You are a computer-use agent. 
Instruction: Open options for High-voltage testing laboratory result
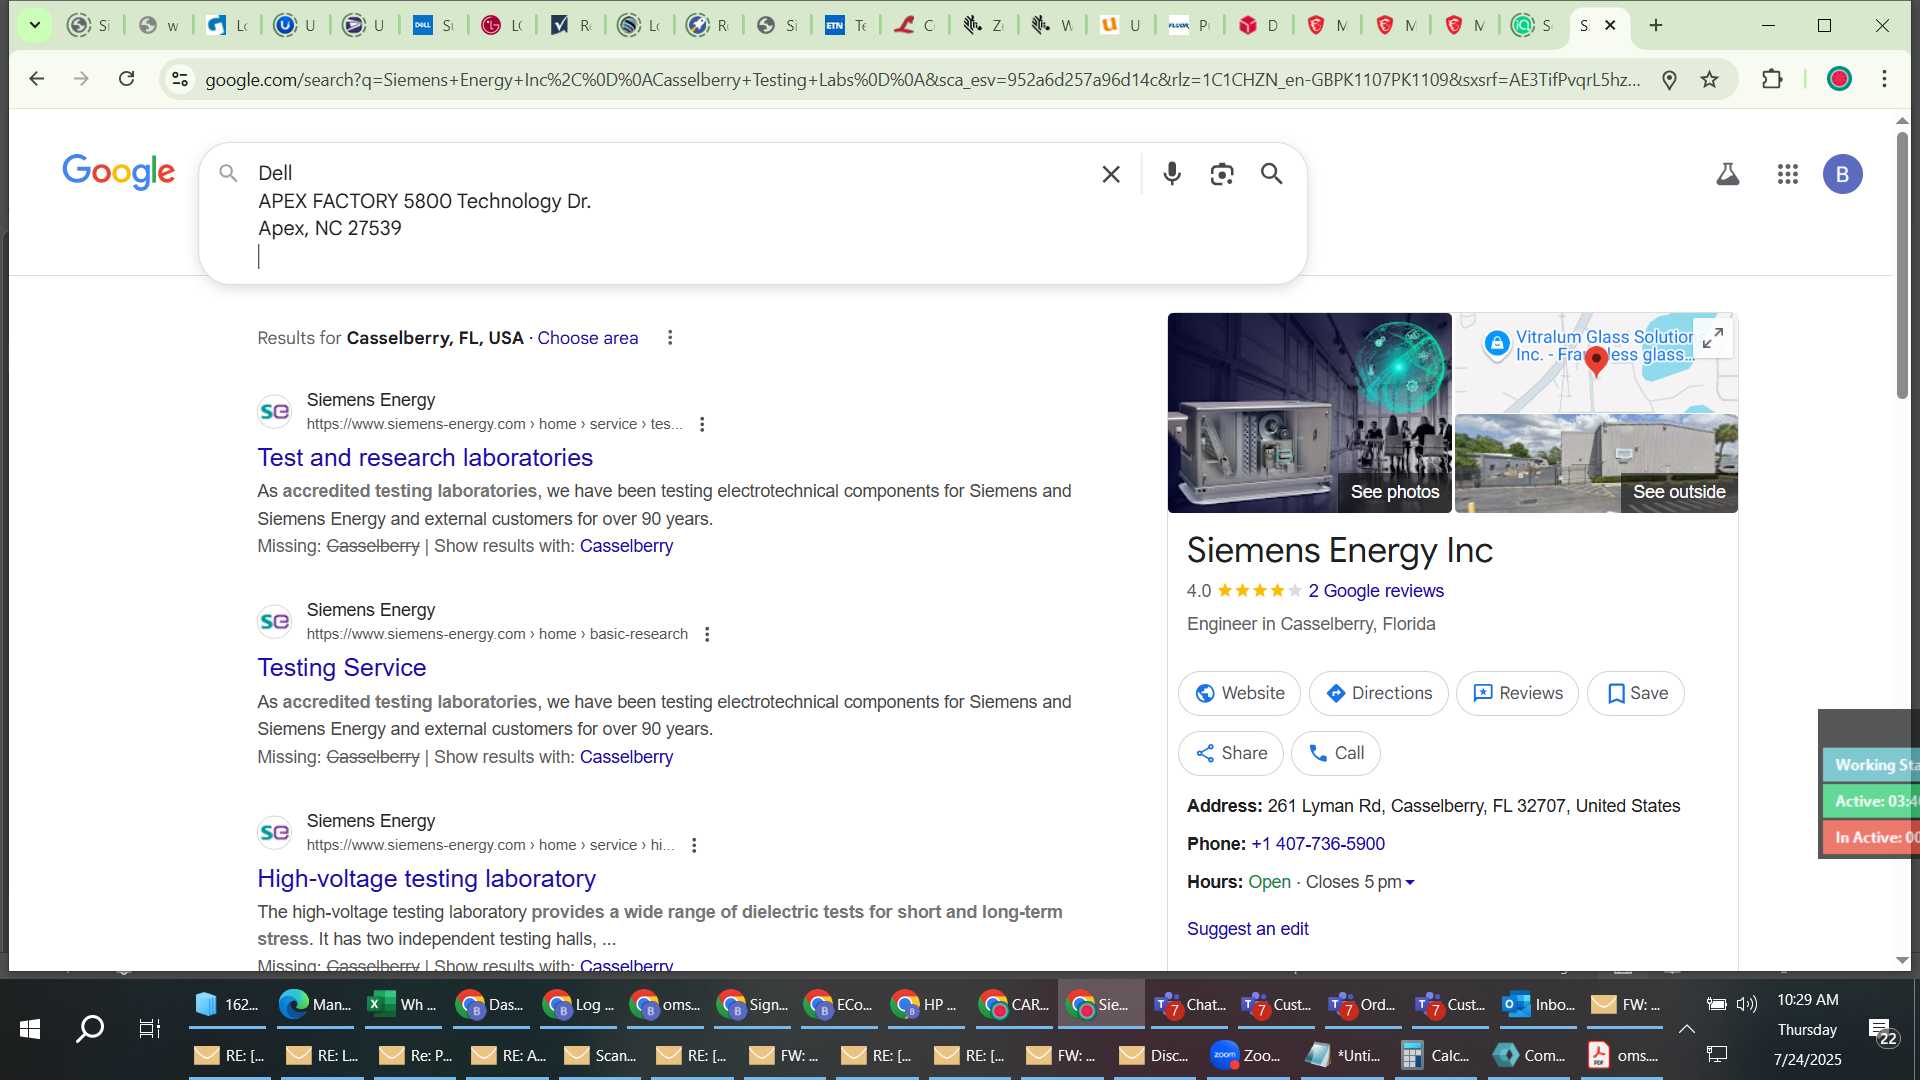point(694,845)
